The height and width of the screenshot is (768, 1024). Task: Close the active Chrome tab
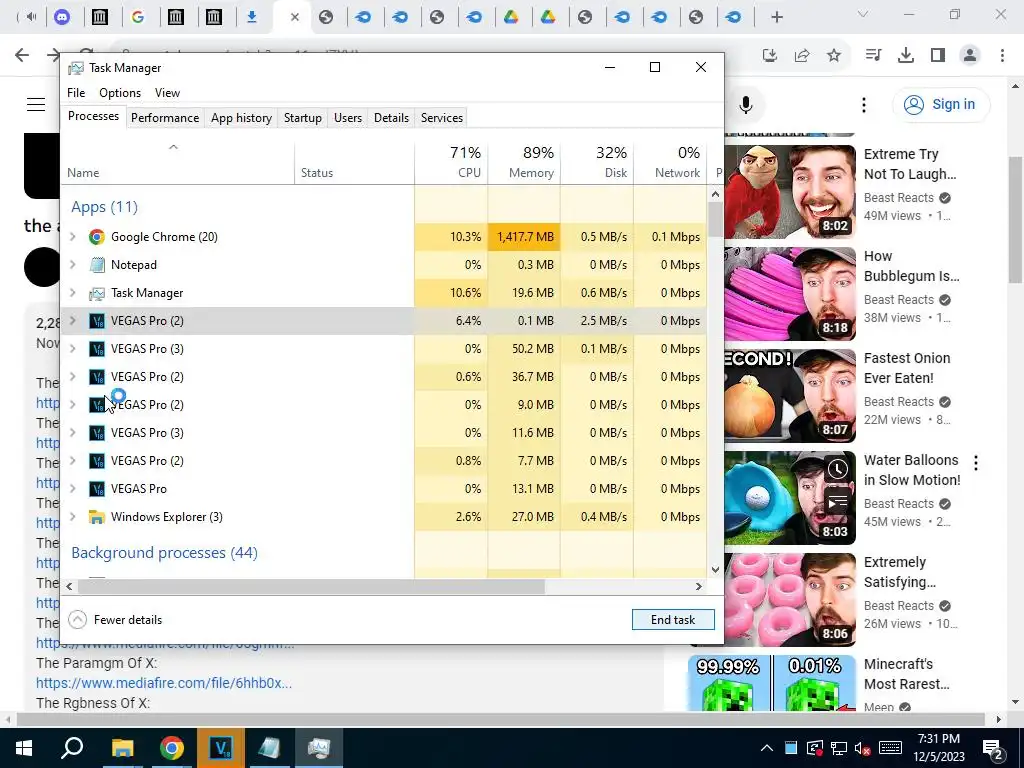[295, 18]
